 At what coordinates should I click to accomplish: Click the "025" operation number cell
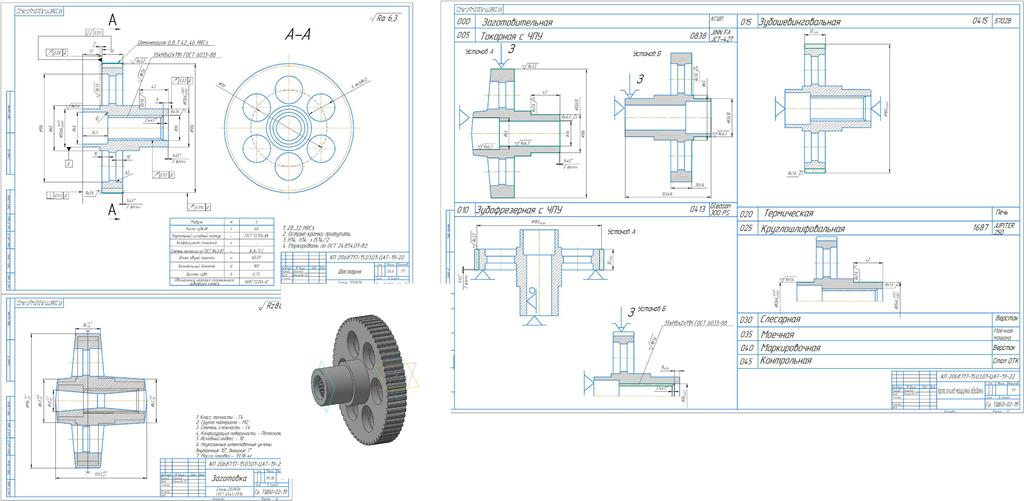tap(746, 229)
